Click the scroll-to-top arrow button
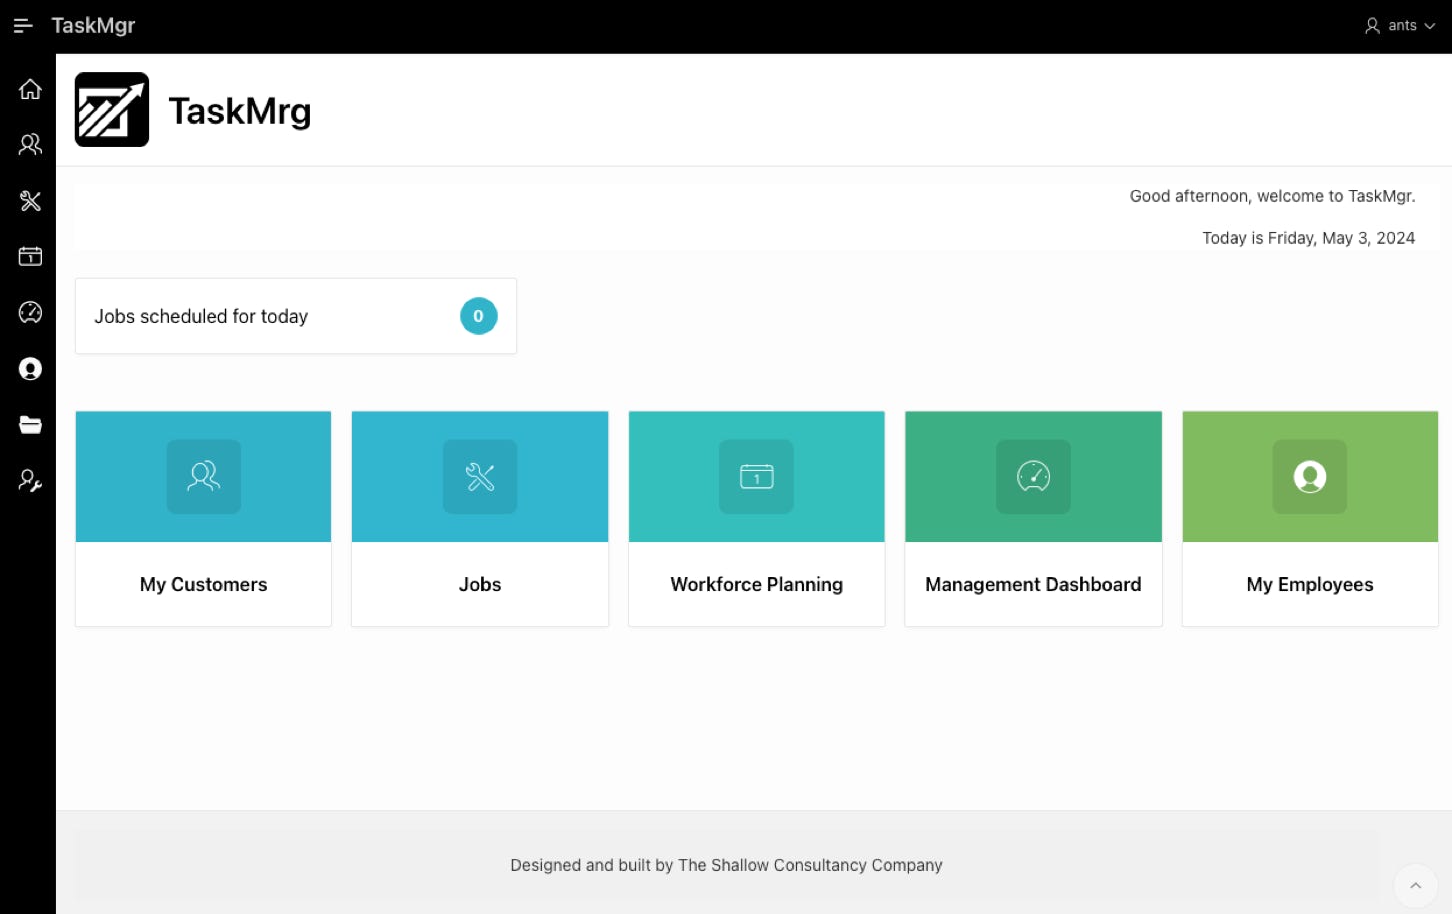The image size is (1452, 914). tap(1415, 885)
